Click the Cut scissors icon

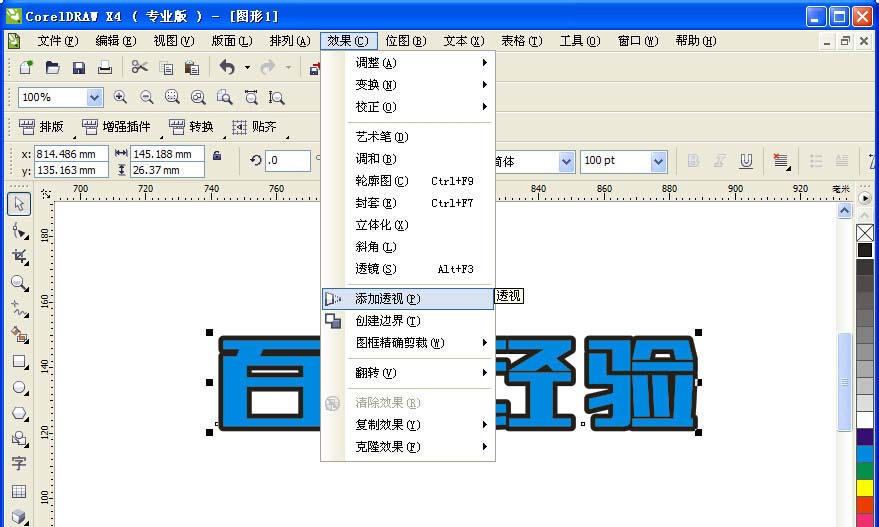click(x=140, y=68)
